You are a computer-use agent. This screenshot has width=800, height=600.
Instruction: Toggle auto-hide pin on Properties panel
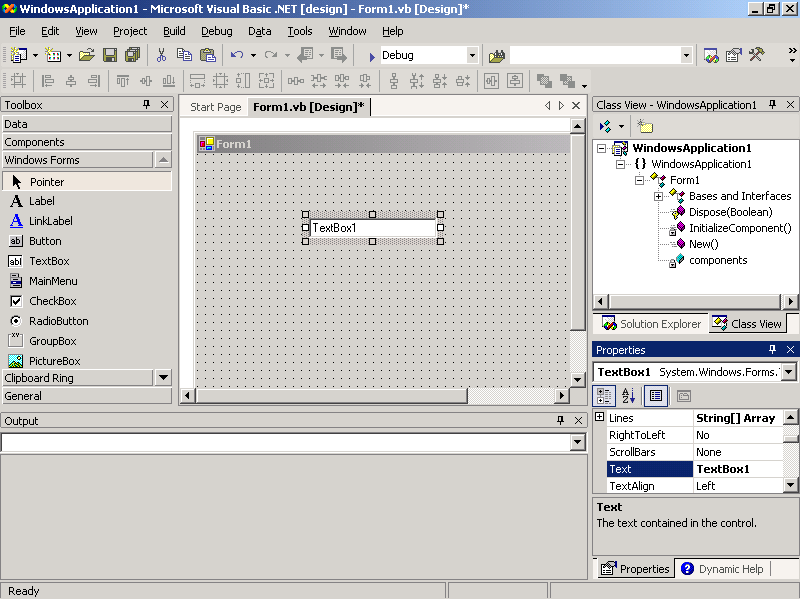[772, 349]
